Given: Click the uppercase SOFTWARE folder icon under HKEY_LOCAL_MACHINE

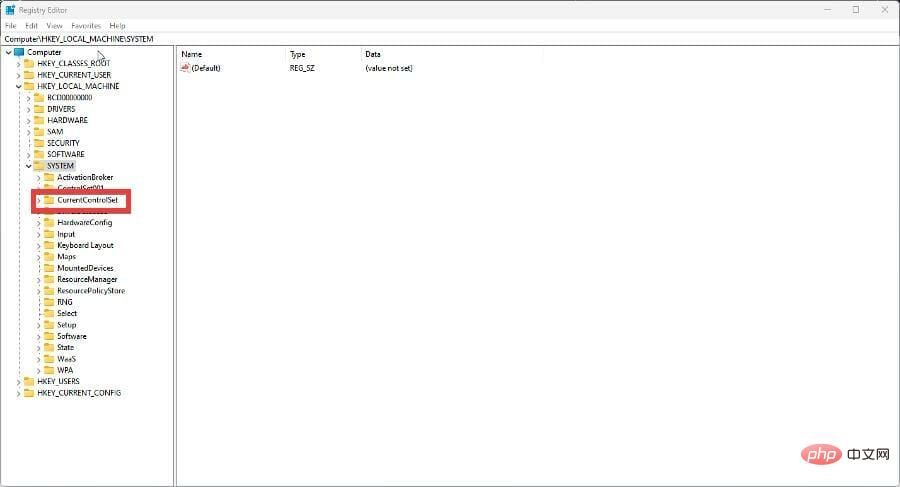Looking at the screenshot, I should point(39,154).
